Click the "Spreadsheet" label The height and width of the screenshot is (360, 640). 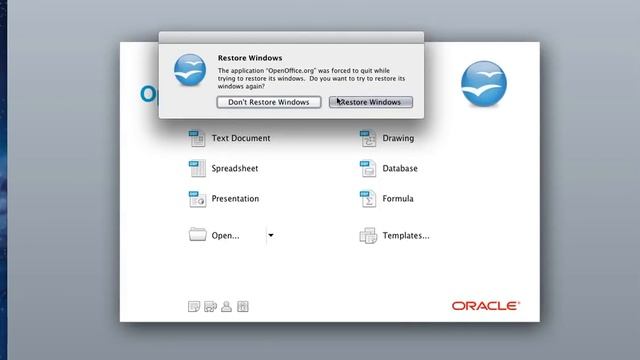(235, 169)
